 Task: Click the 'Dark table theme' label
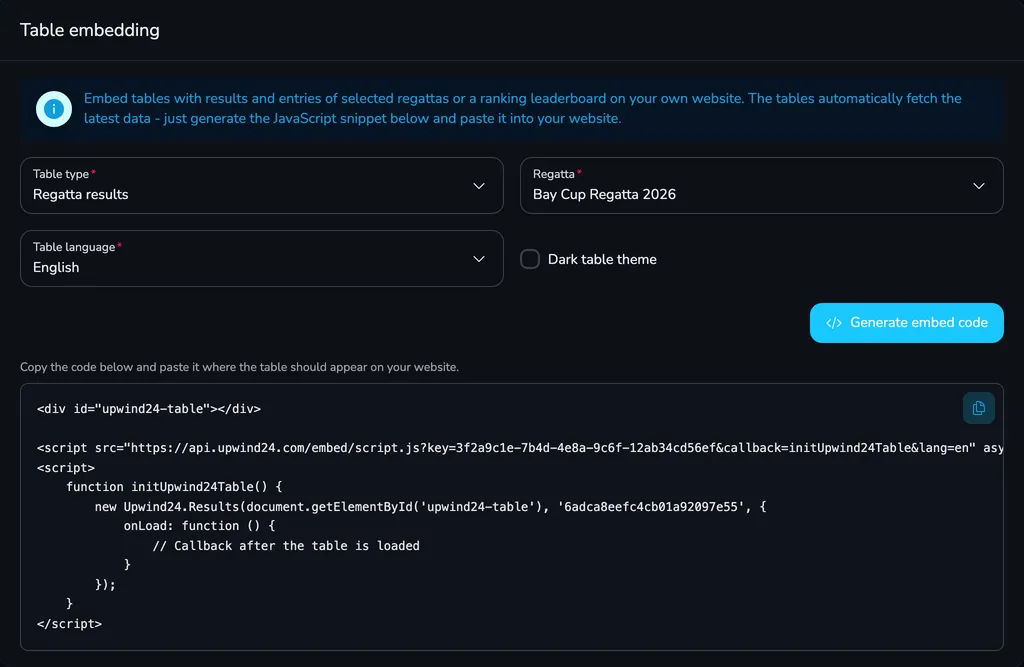tap(602, 259)
